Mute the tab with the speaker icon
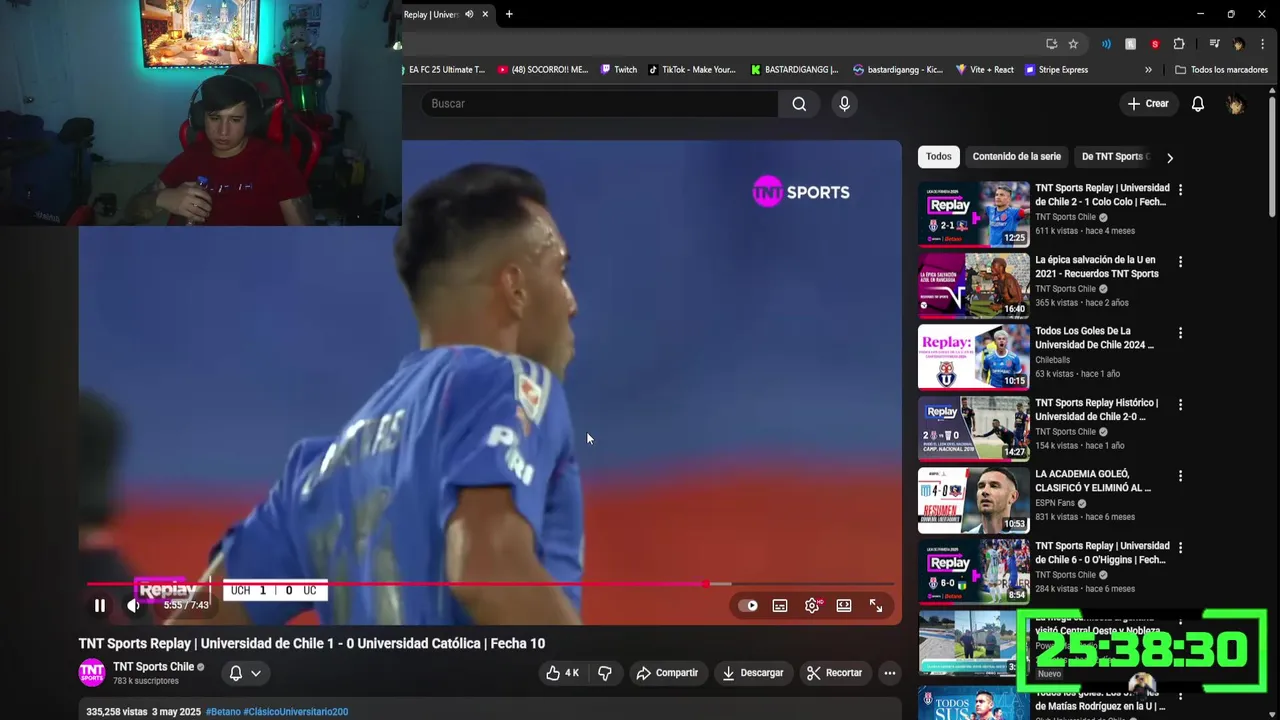The image size is (1280, 720). pos(469,14)
